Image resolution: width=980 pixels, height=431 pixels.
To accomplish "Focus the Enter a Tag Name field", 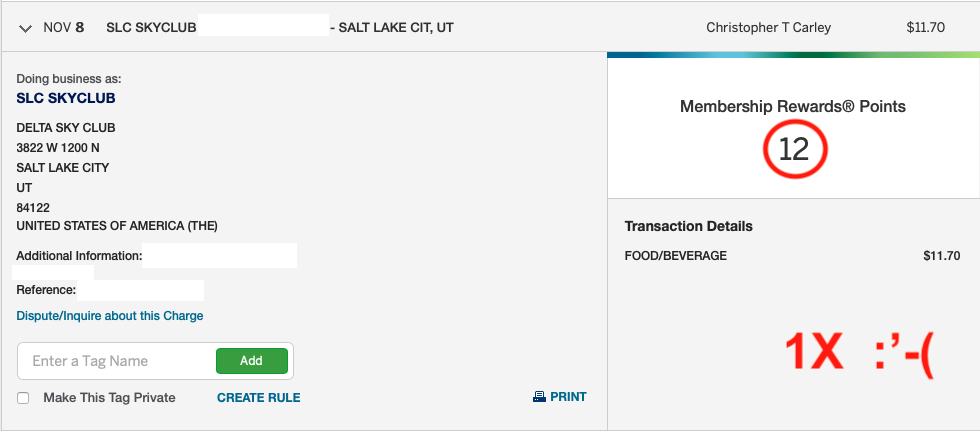I will [x=118, y=361].
